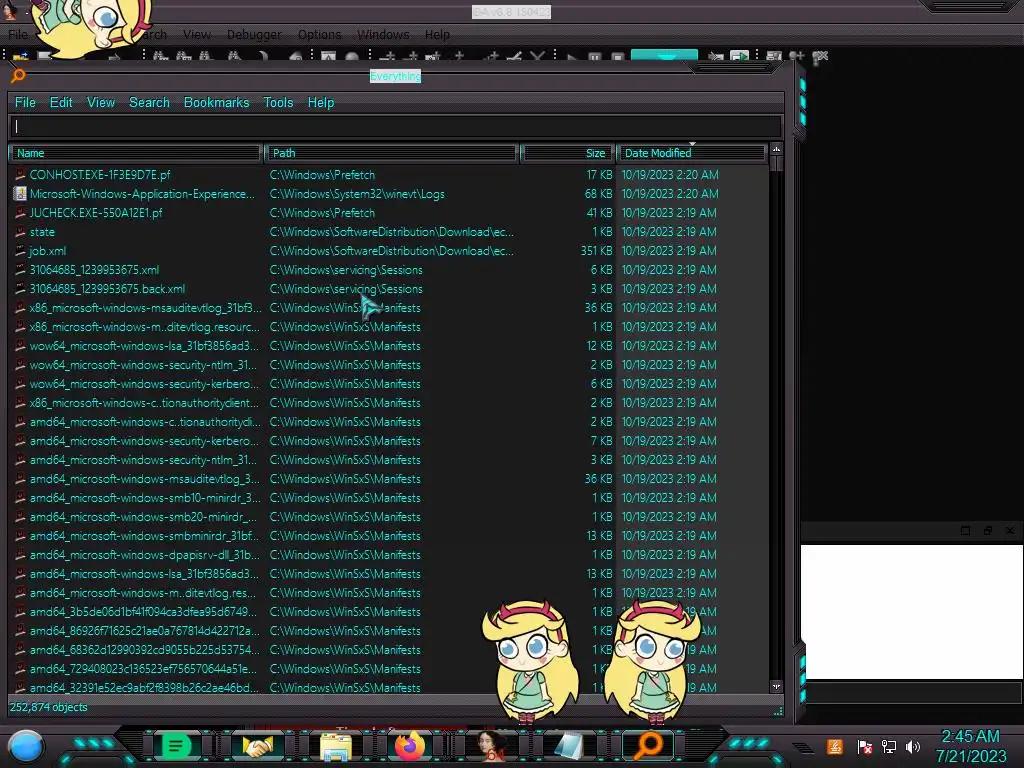Viewport: 1024px width, 768px height.
Task: Click the 351 KB size cell
Action: (x=596, y=251)
